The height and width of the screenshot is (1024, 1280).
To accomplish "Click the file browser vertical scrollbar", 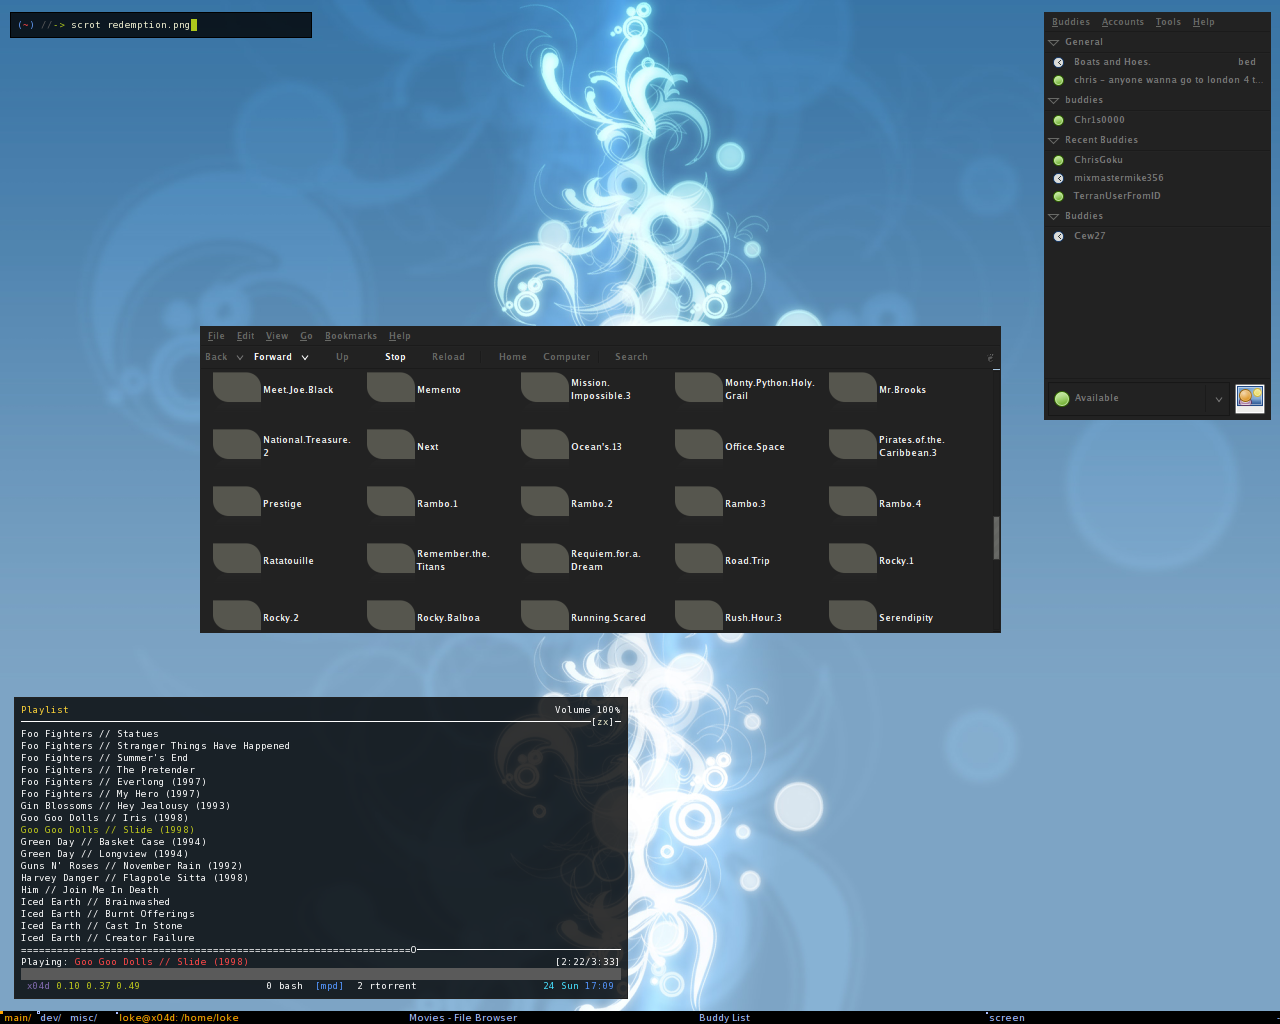I will tap(996, 538).
